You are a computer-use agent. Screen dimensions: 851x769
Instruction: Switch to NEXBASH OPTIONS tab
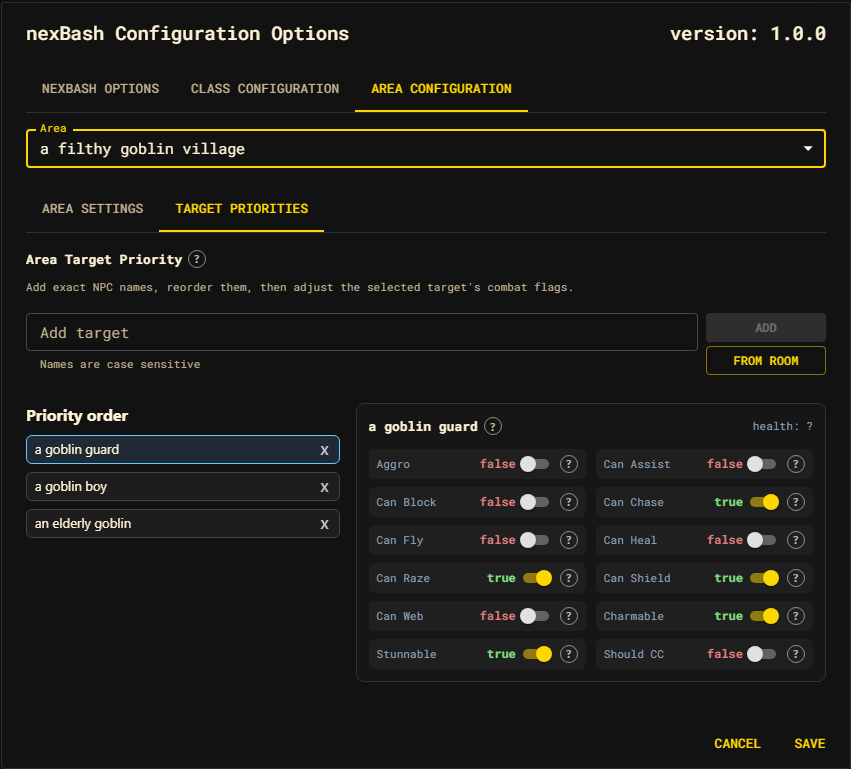coord(100,88)
